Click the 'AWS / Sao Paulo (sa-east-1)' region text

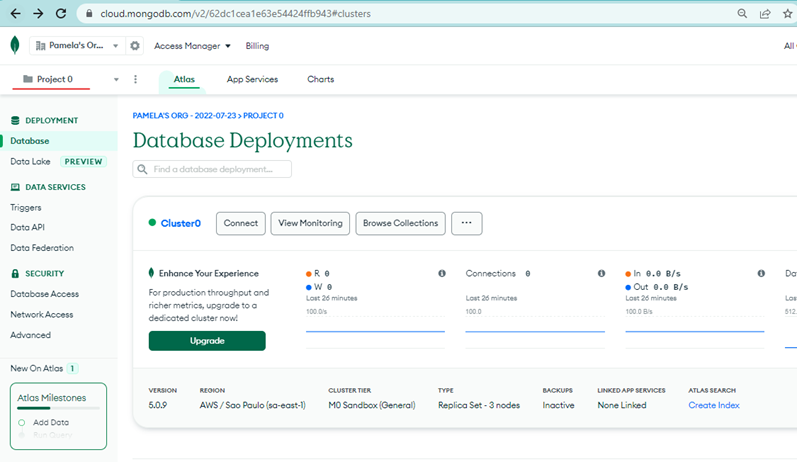tap(253, 405)
